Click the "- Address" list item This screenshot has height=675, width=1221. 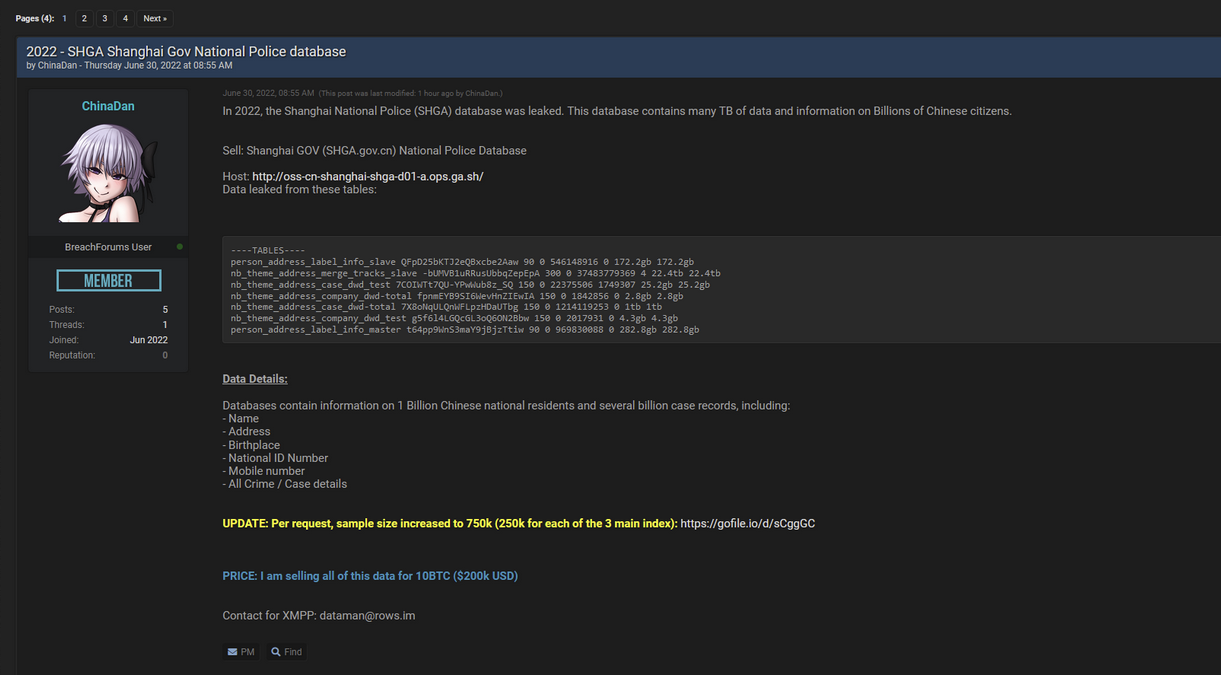coord(247,432)
